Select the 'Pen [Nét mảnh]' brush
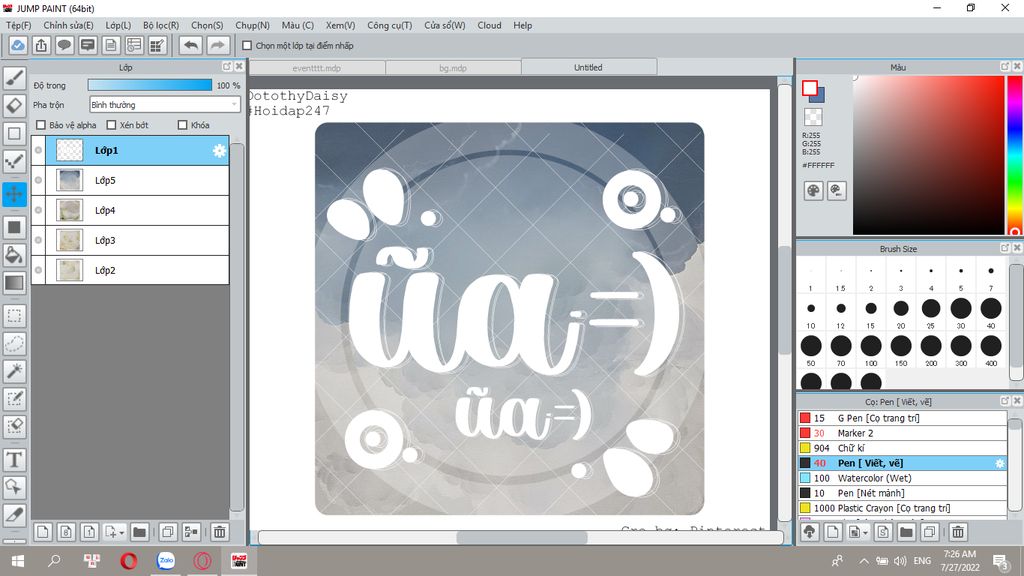This screenshot has height=576, width=1024. point(903,493)
